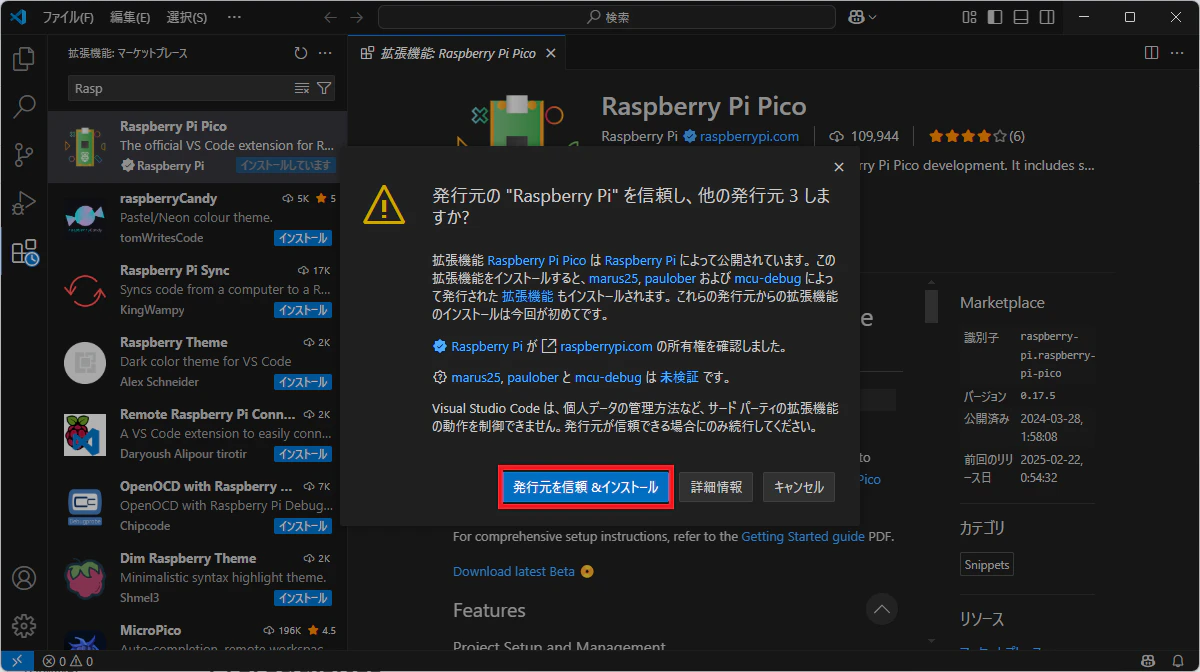Refresh the extensions marketplace list
1200x672 pixels.
click(301, 53)
